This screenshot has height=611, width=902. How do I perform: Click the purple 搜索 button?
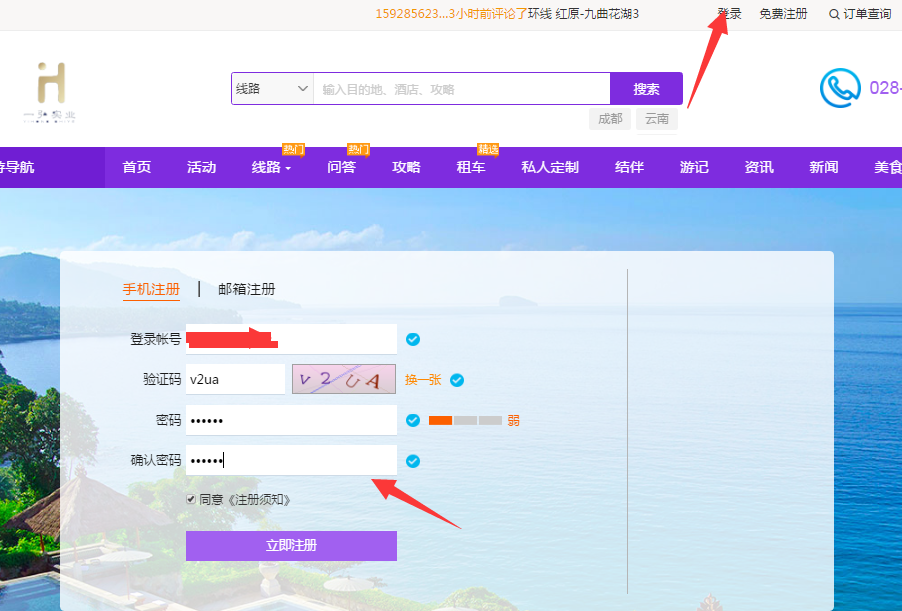point(646,89)
